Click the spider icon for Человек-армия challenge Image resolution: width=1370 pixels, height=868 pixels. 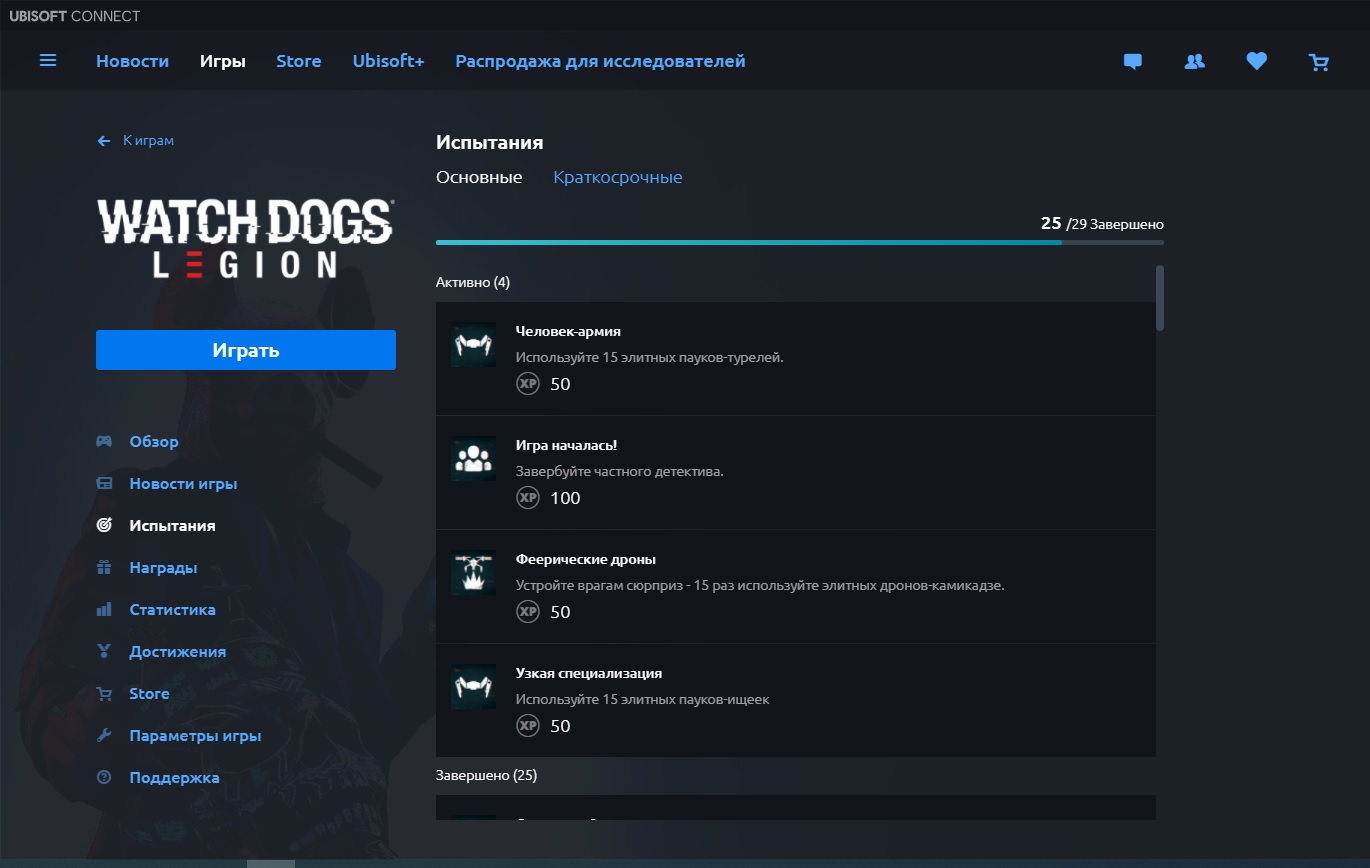click(473, 345)
